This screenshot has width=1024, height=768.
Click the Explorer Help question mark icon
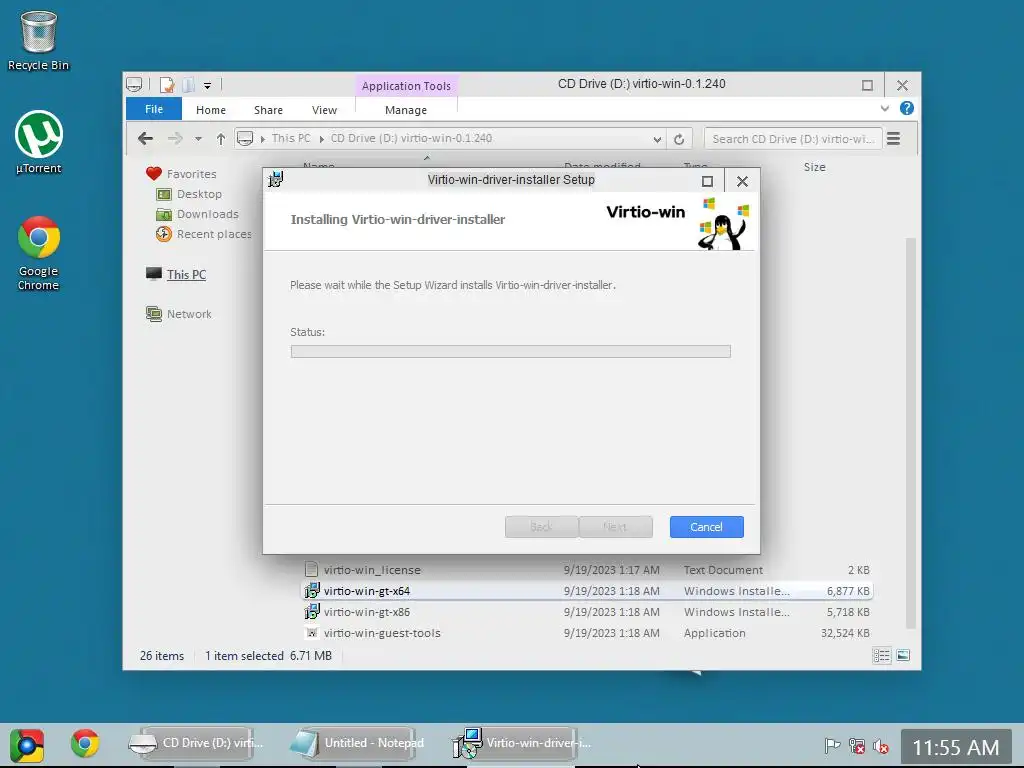906,108
